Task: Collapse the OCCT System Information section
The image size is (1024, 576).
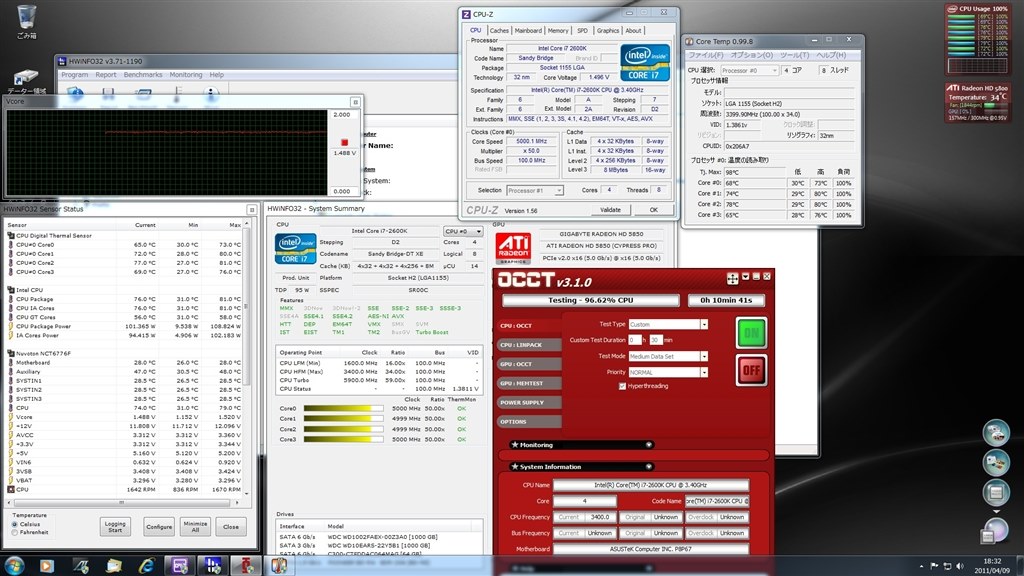Action: (648, 467)
